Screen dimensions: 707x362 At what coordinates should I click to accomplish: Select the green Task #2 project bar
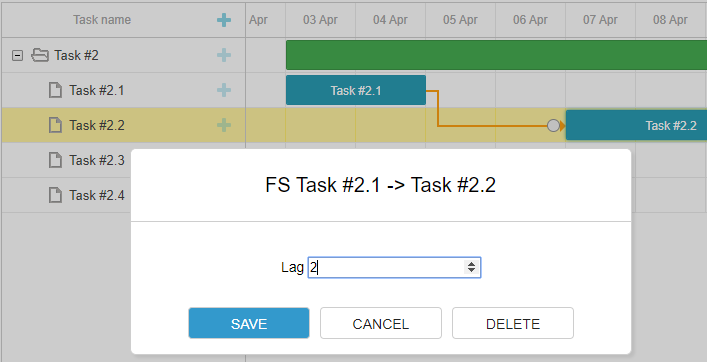[x=496, y=55]
